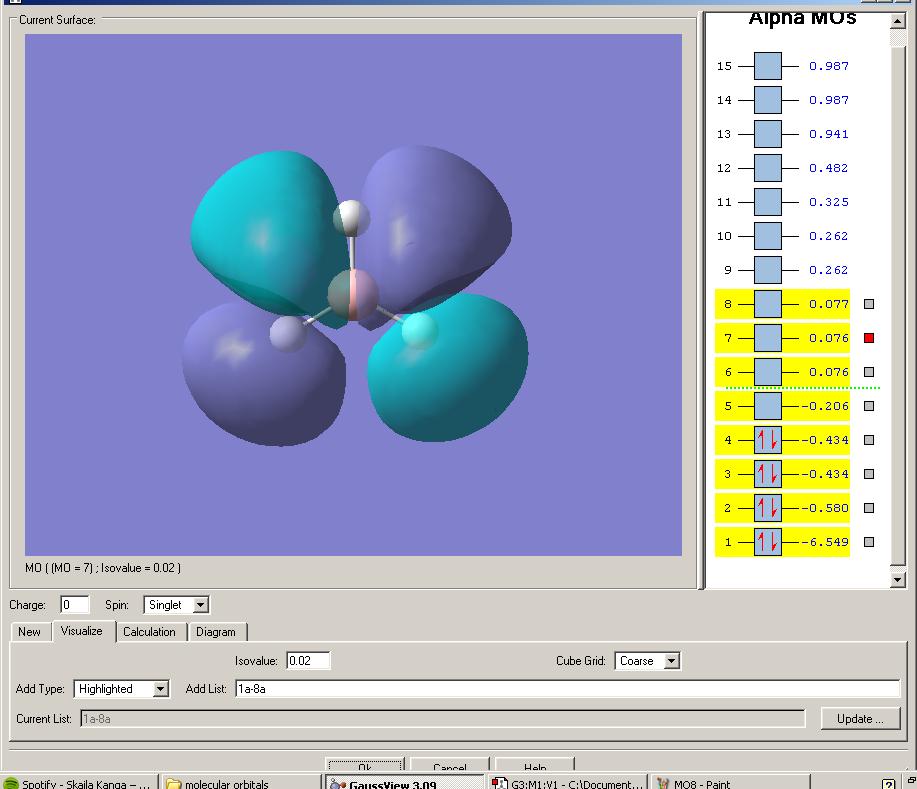Image resolution: width=917 pixels, height=789 pixels.
Task: Toggle the red marker for MO 7
Action: click(x=869, y=338)
